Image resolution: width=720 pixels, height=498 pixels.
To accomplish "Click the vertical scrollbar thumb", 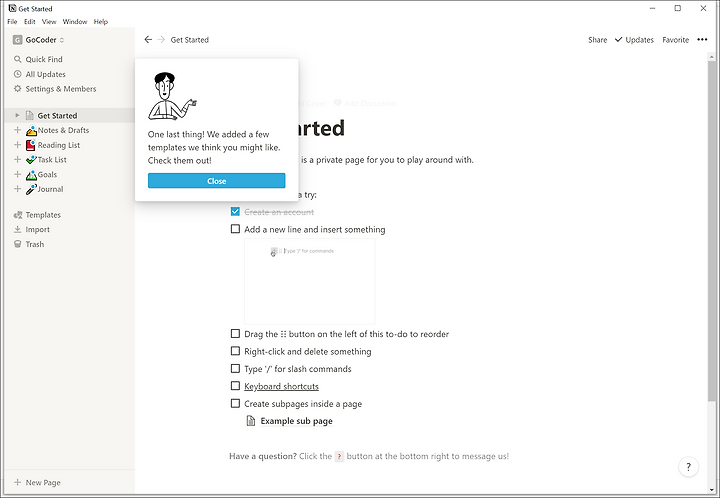I will pos(711,231).
